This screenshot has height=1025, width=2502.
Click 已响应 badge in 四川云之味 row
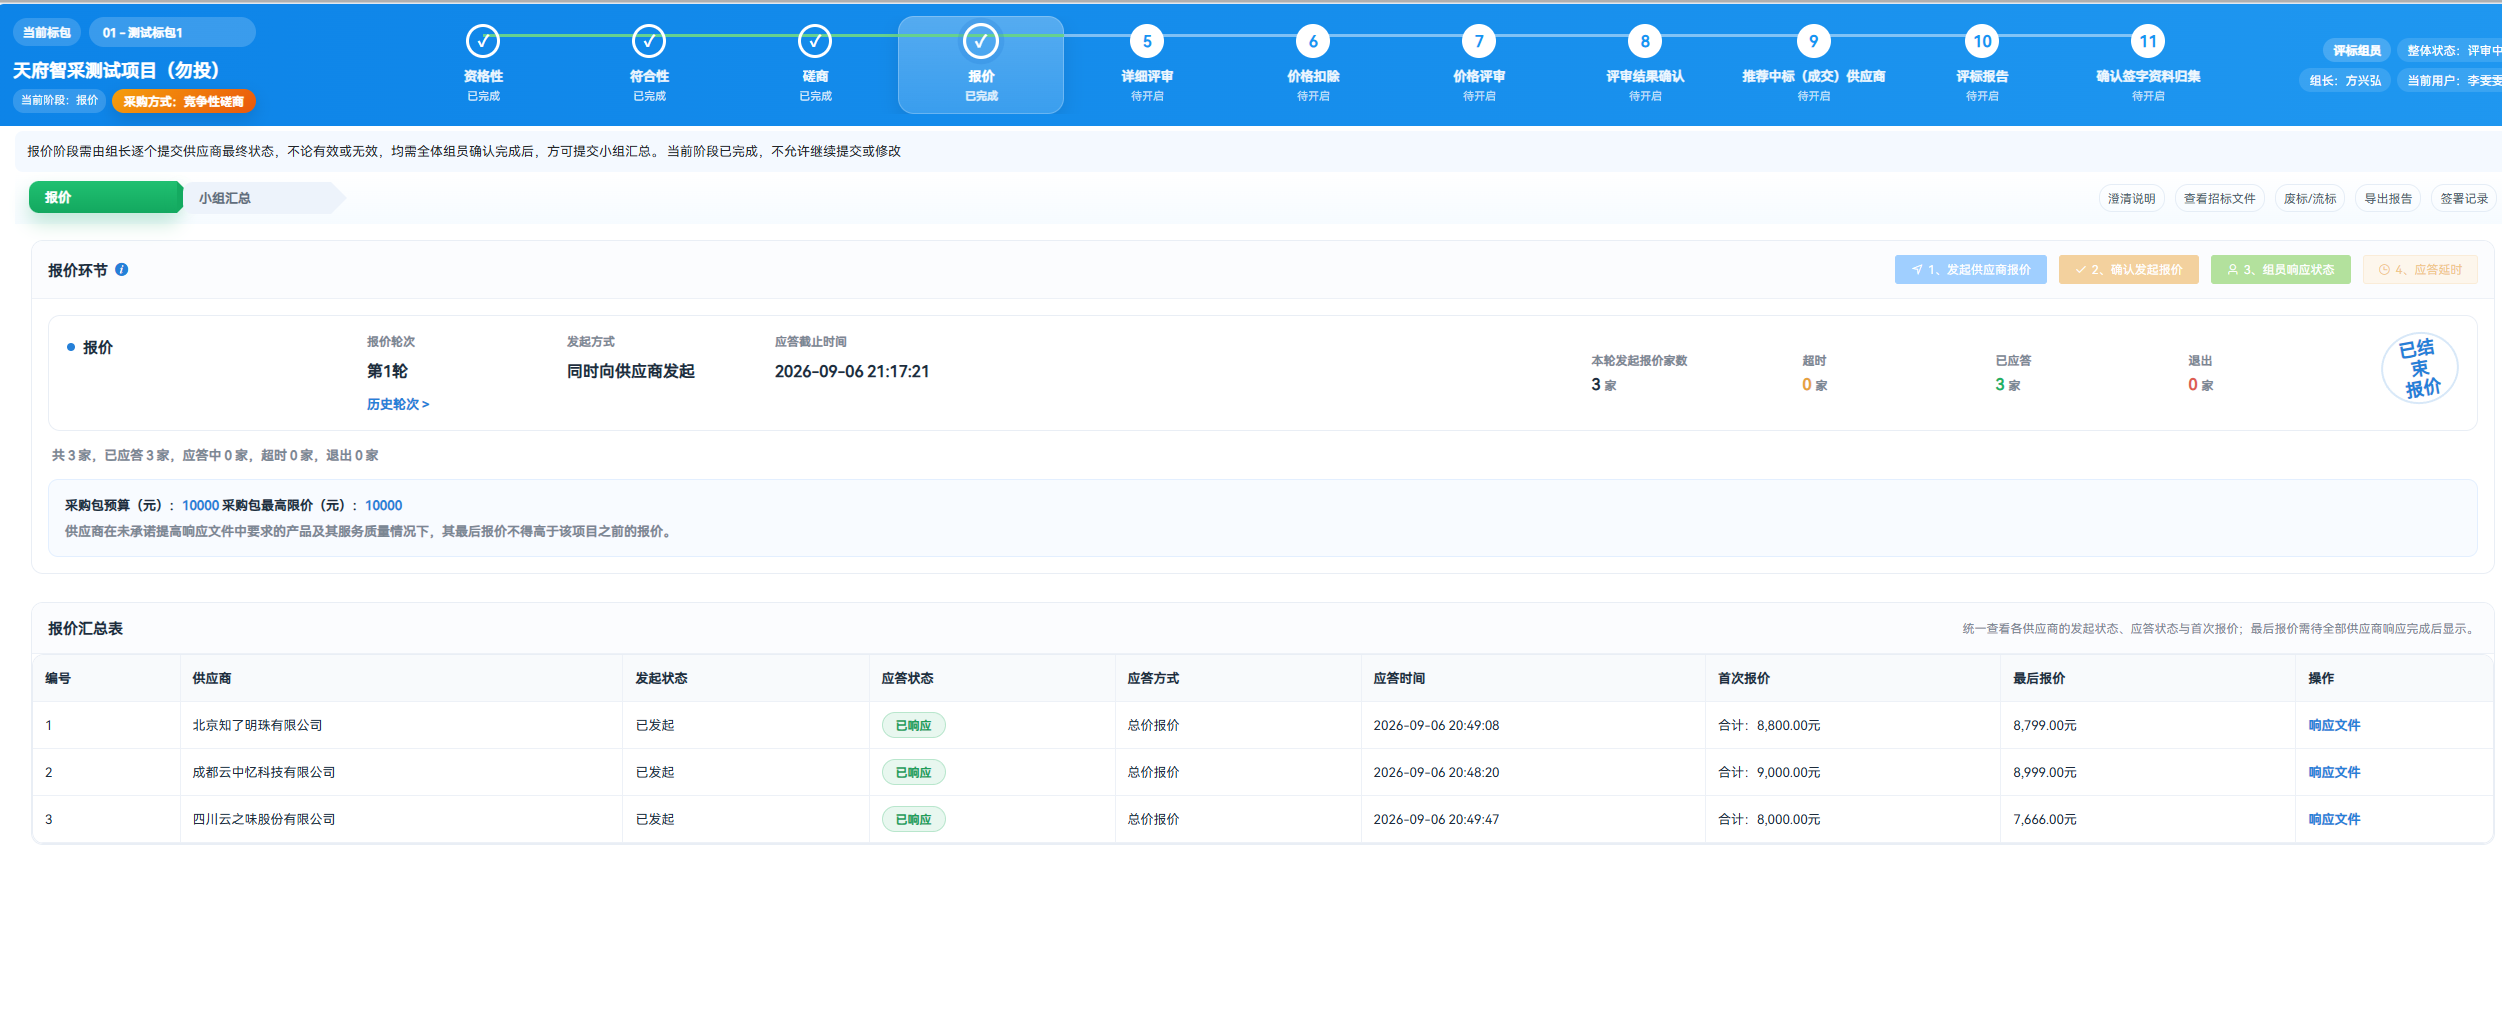(913, 820)
